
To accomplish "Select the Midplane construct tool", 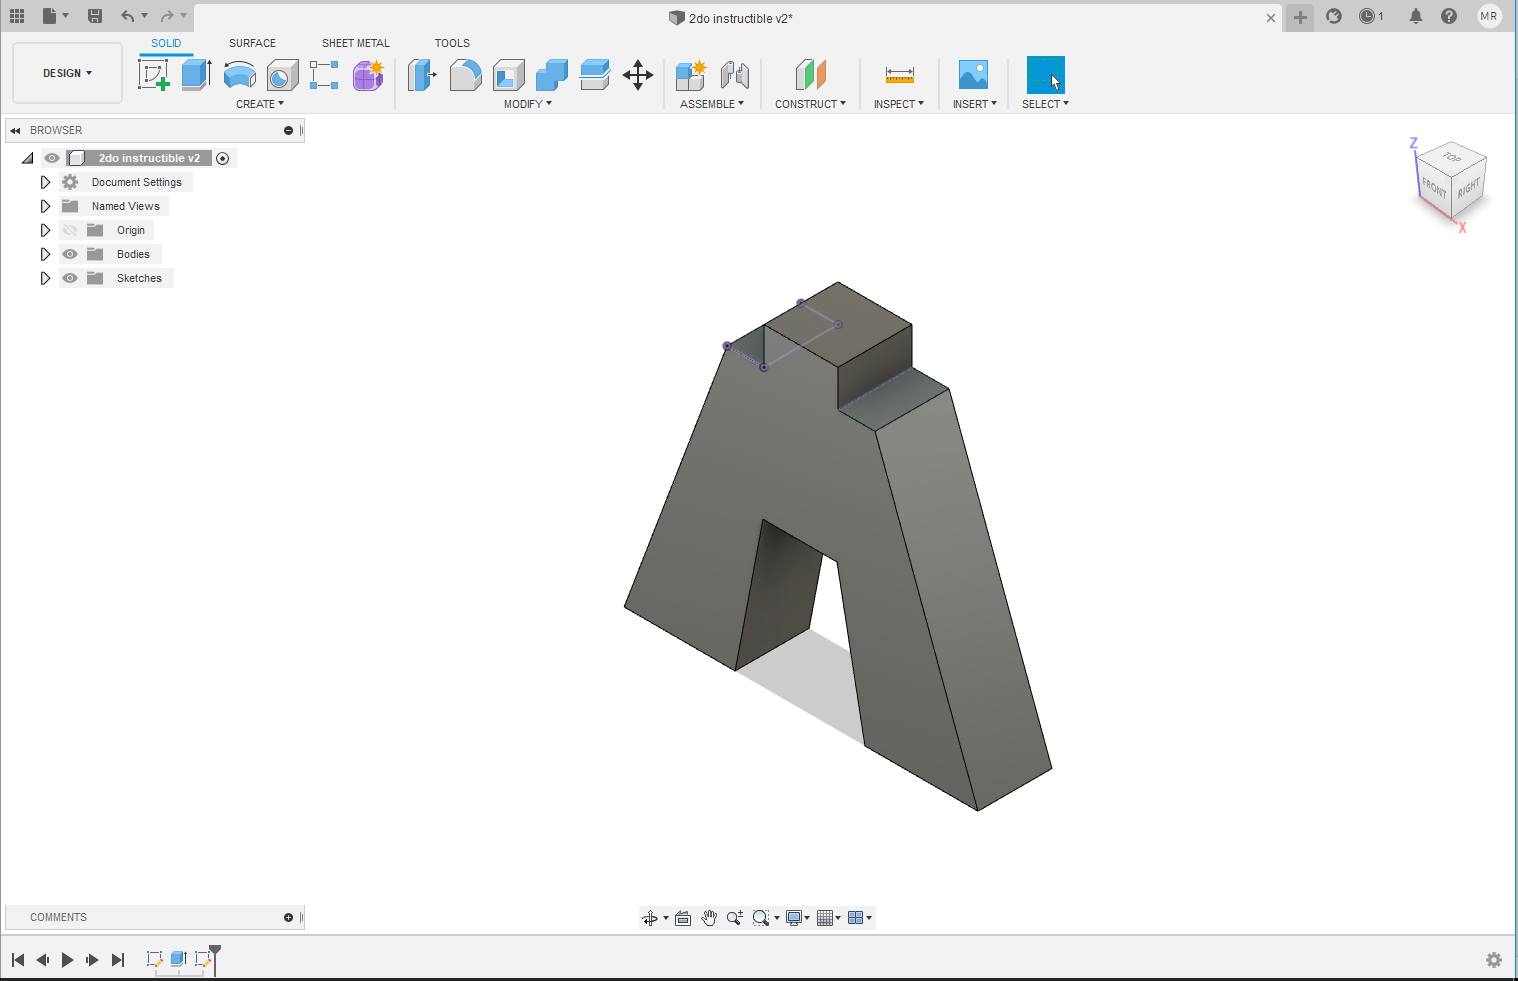I will pos(811,75).
